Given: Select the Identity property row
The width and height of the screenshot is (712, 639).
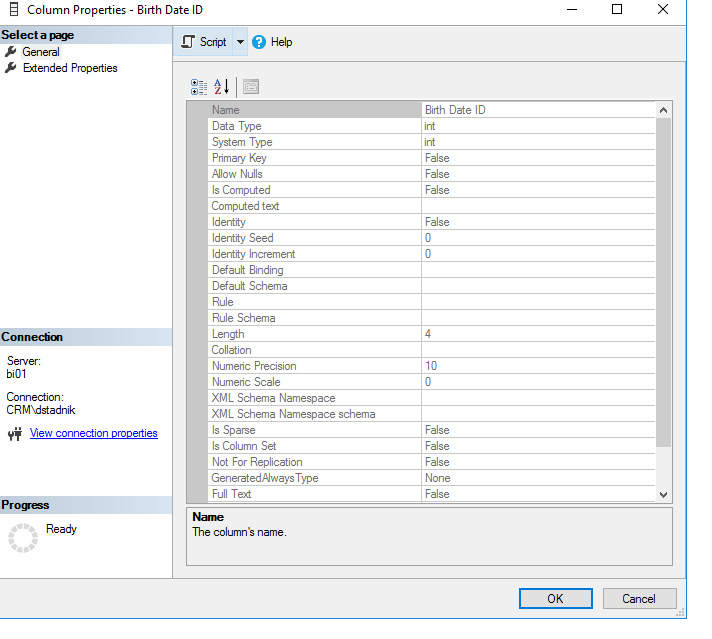Looking at the screenshot, I should pos(431,222).
